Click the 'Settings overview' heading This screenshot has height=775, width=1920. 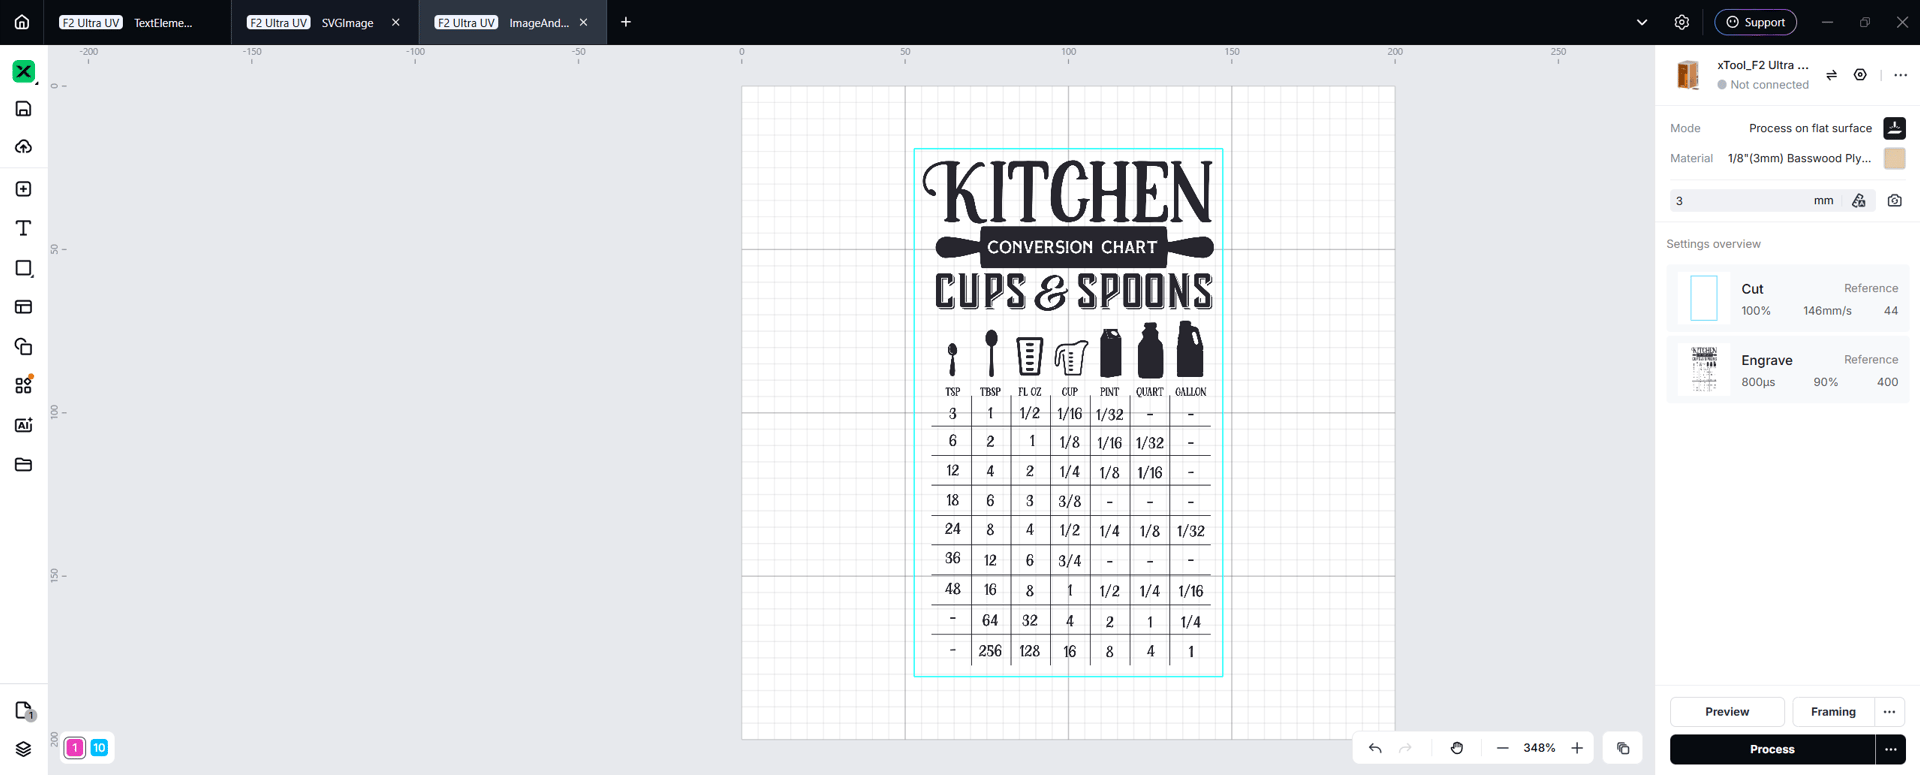tap(1713, 244)
